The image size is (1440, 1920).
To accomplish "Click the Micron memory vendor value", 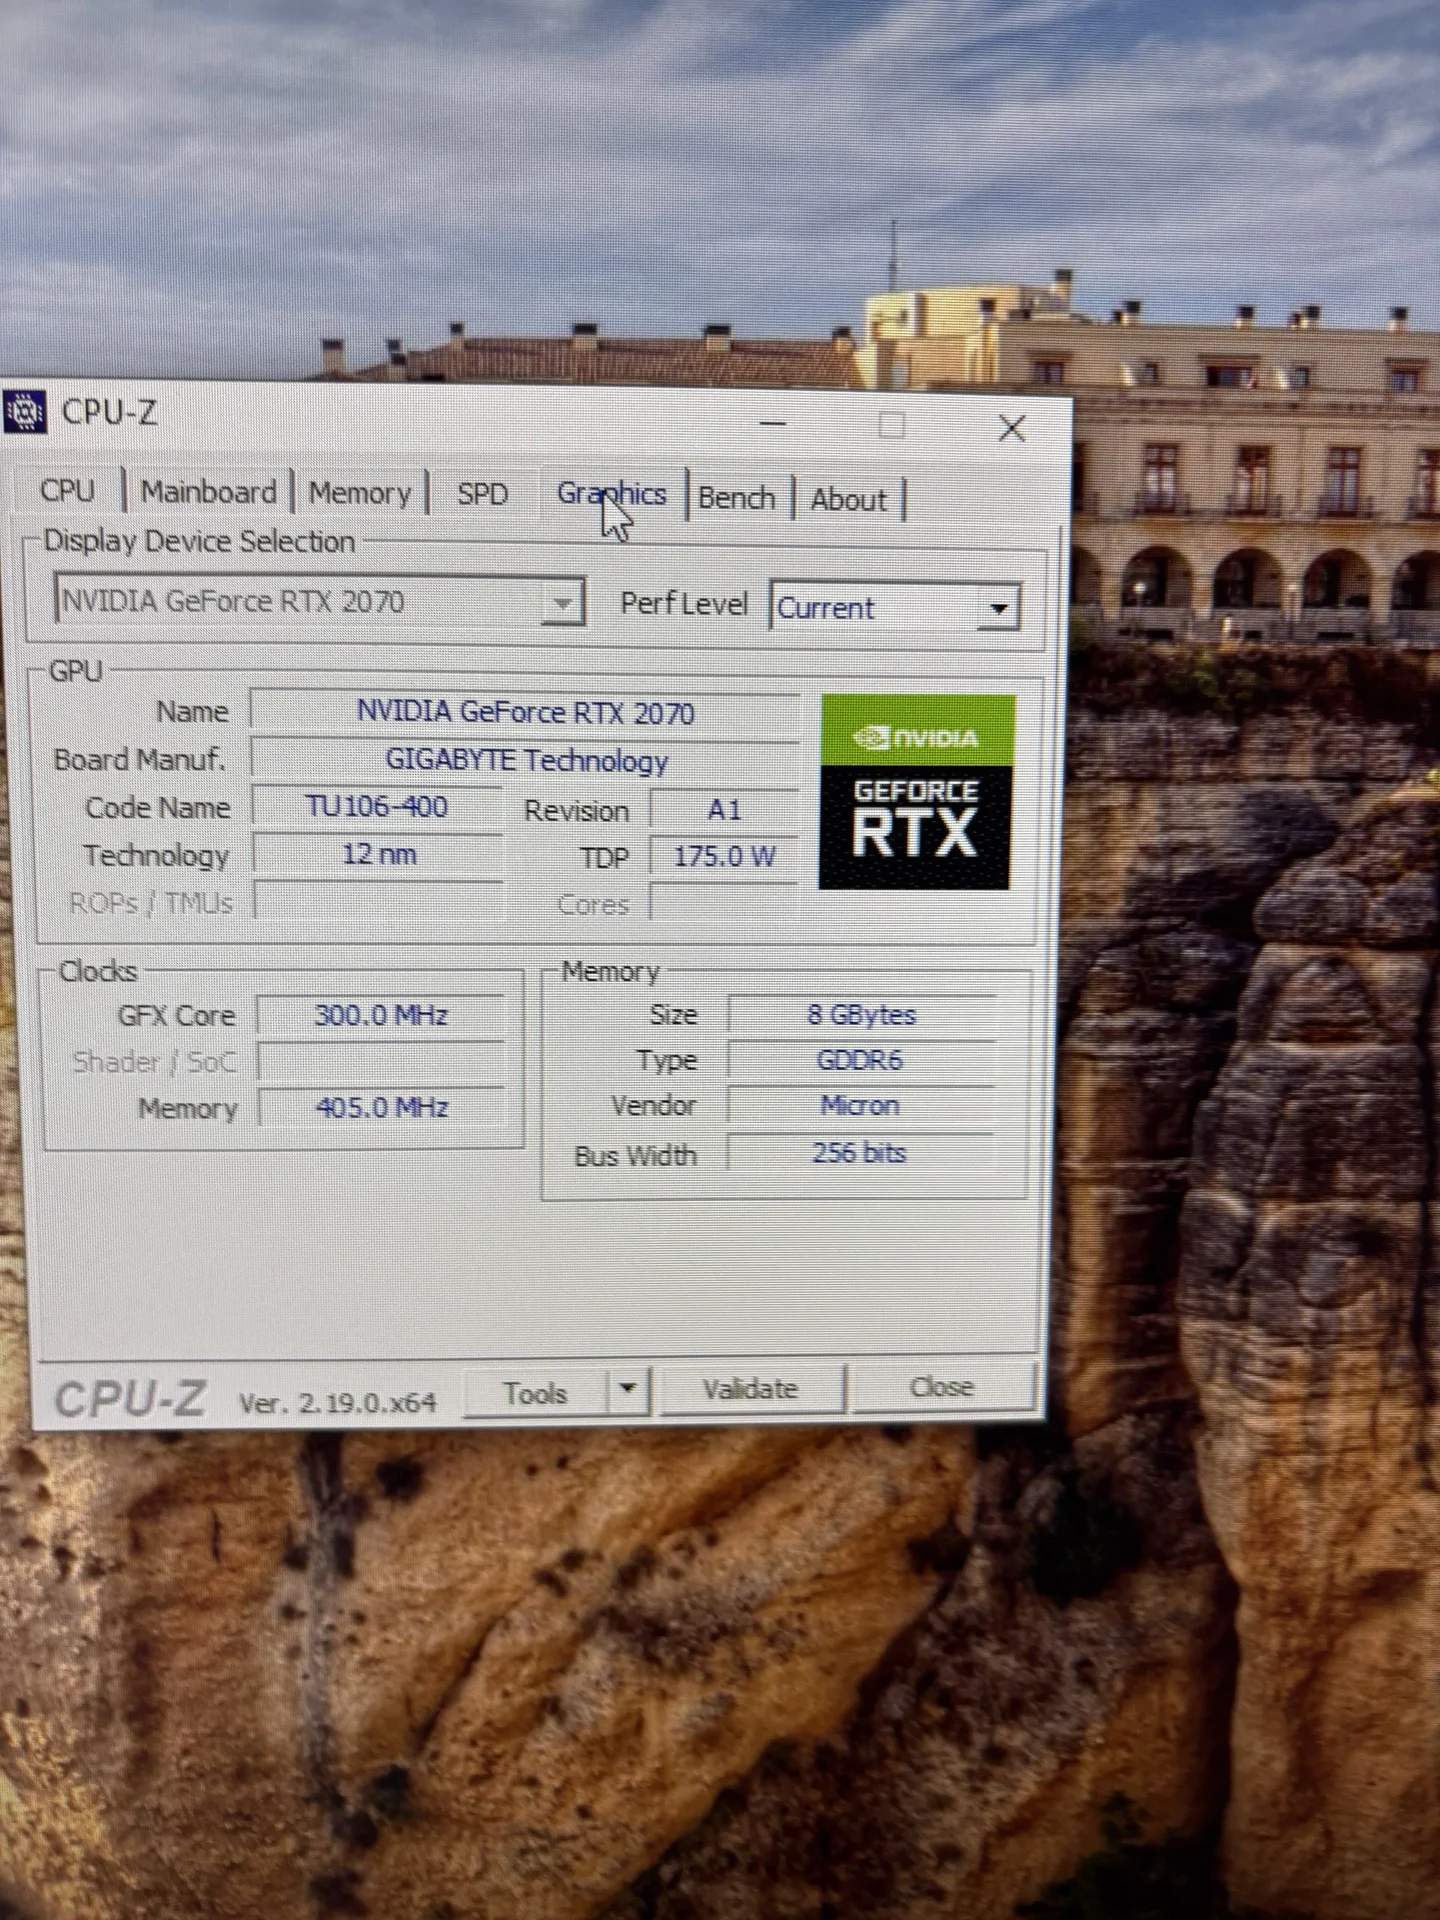I will pyautogui.click(x=860, y=1105).
